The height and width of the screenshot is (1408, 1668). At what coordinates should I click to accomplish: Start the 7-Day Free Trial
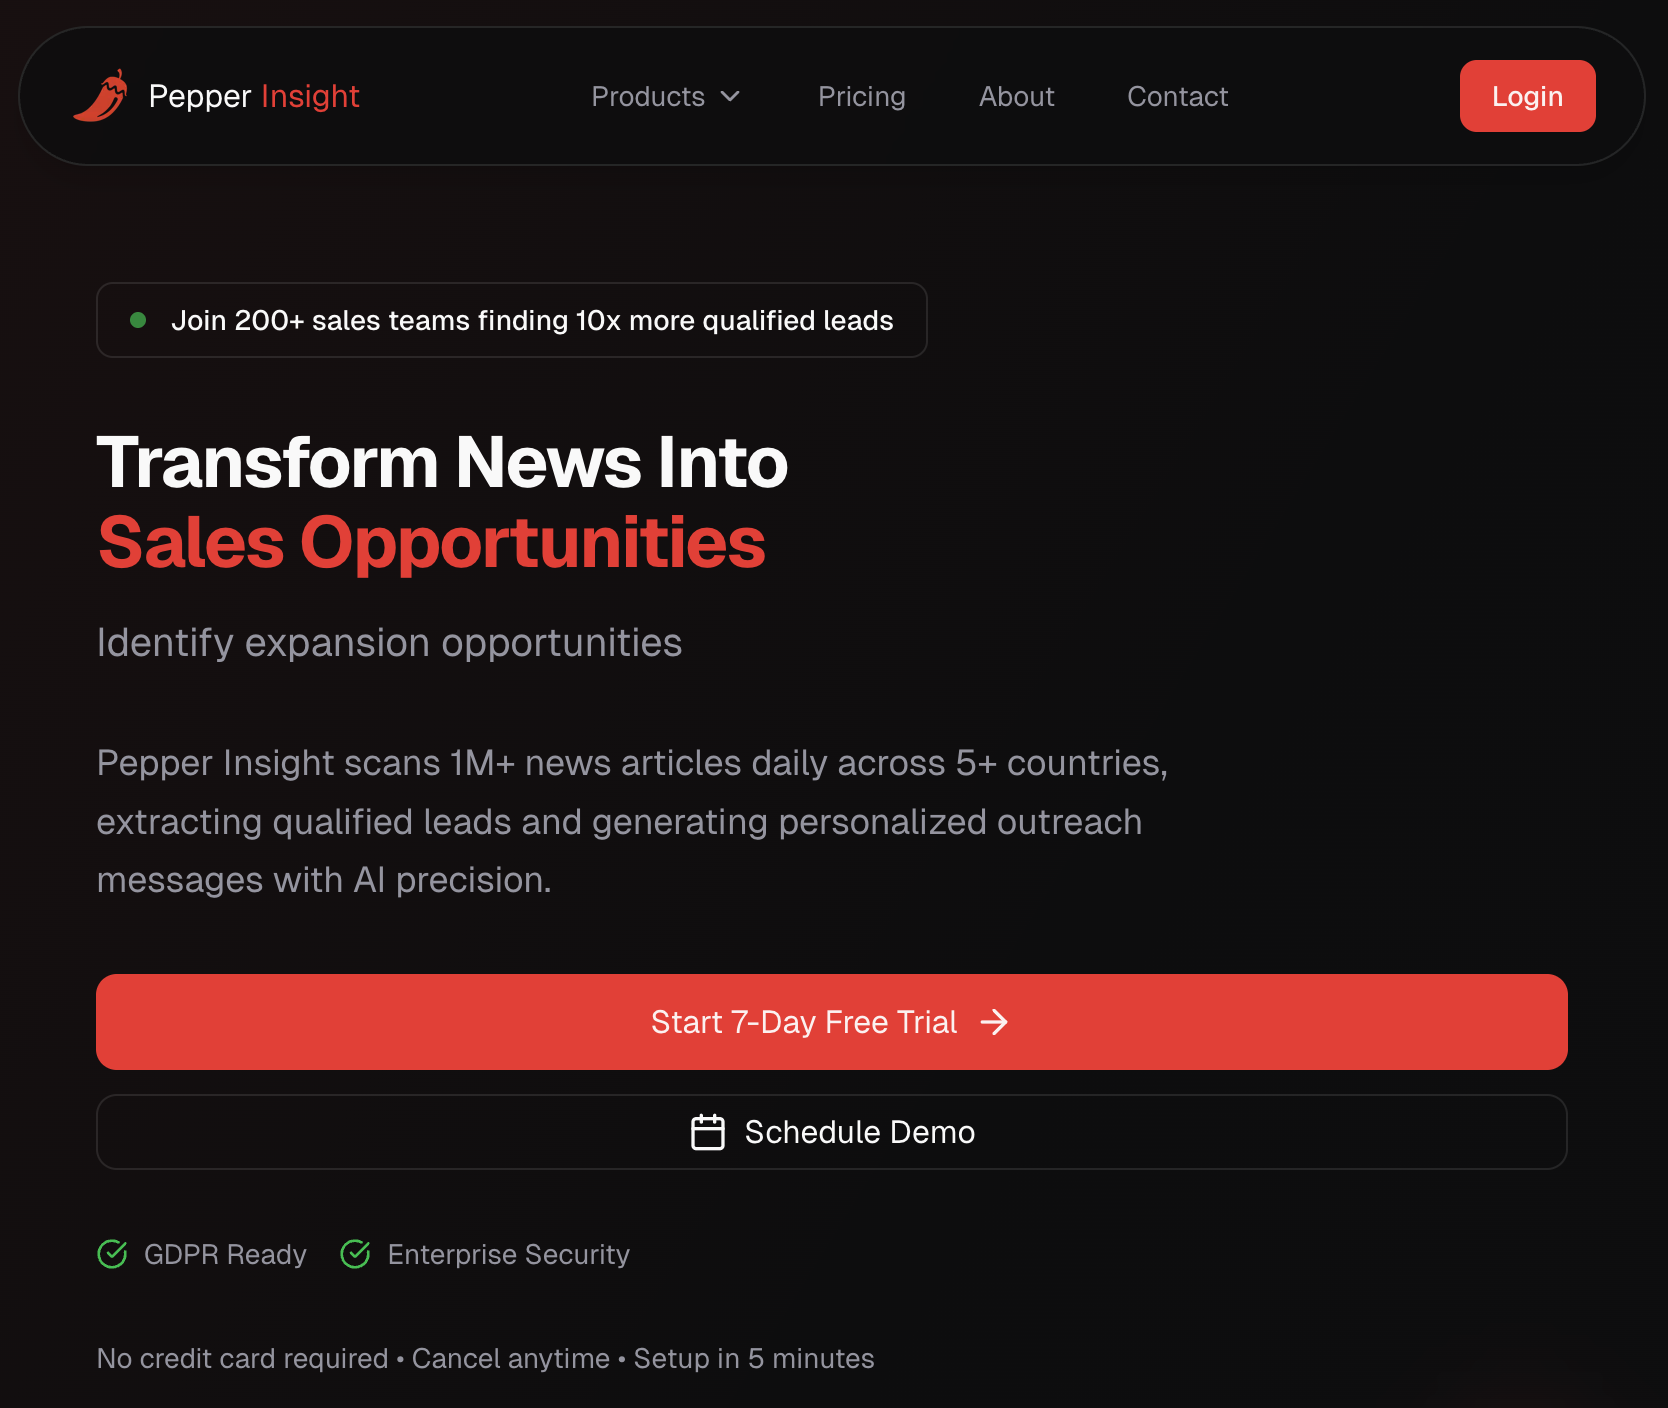832,1022
